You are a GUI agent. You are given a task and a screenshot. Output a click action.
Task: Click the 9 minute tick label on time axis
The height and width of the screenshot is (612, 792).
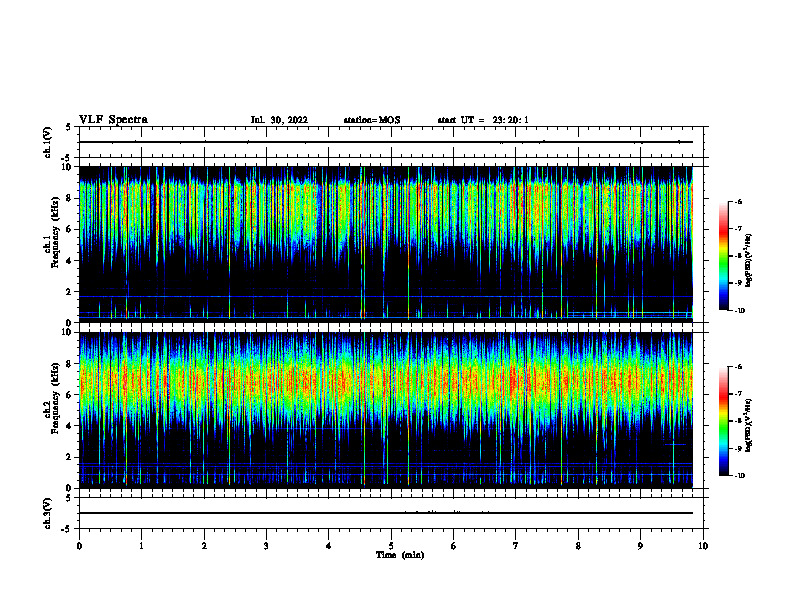tap(640, 546)
